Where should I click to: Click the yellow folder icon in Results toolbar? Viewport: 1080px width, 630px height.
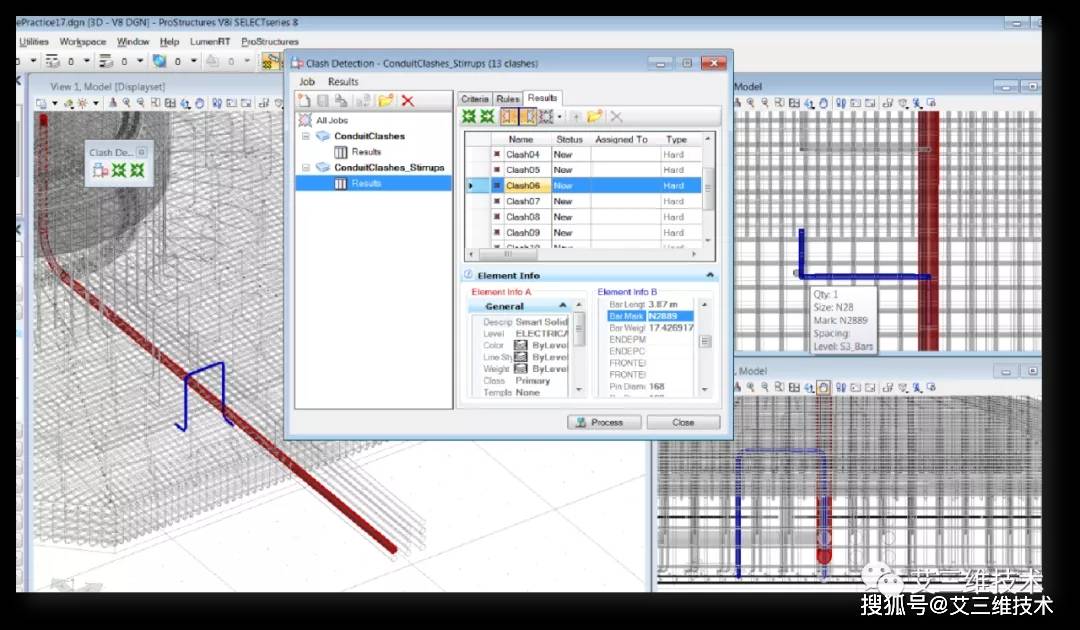click(594, 117)
